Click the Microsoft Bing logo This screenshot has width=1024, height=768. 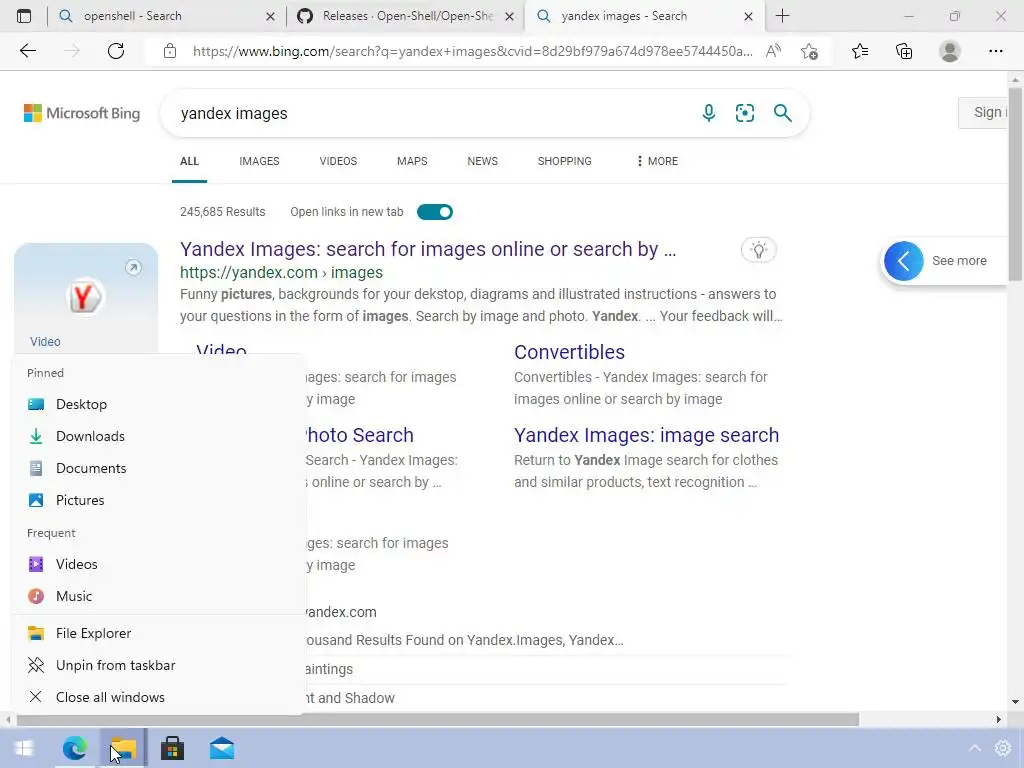point(82,113)
